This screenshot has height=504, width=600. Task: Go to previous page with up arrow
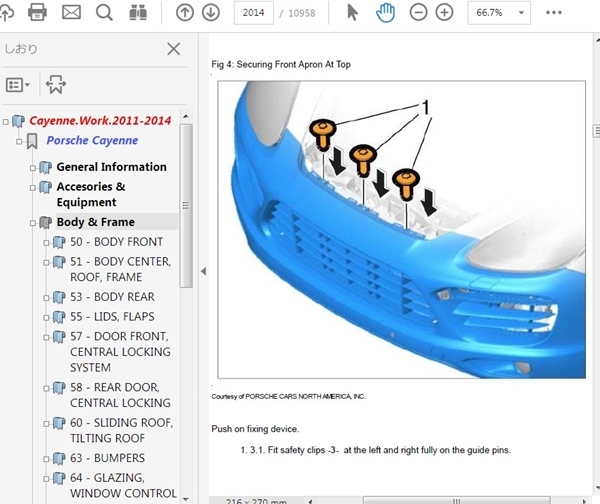185,12
